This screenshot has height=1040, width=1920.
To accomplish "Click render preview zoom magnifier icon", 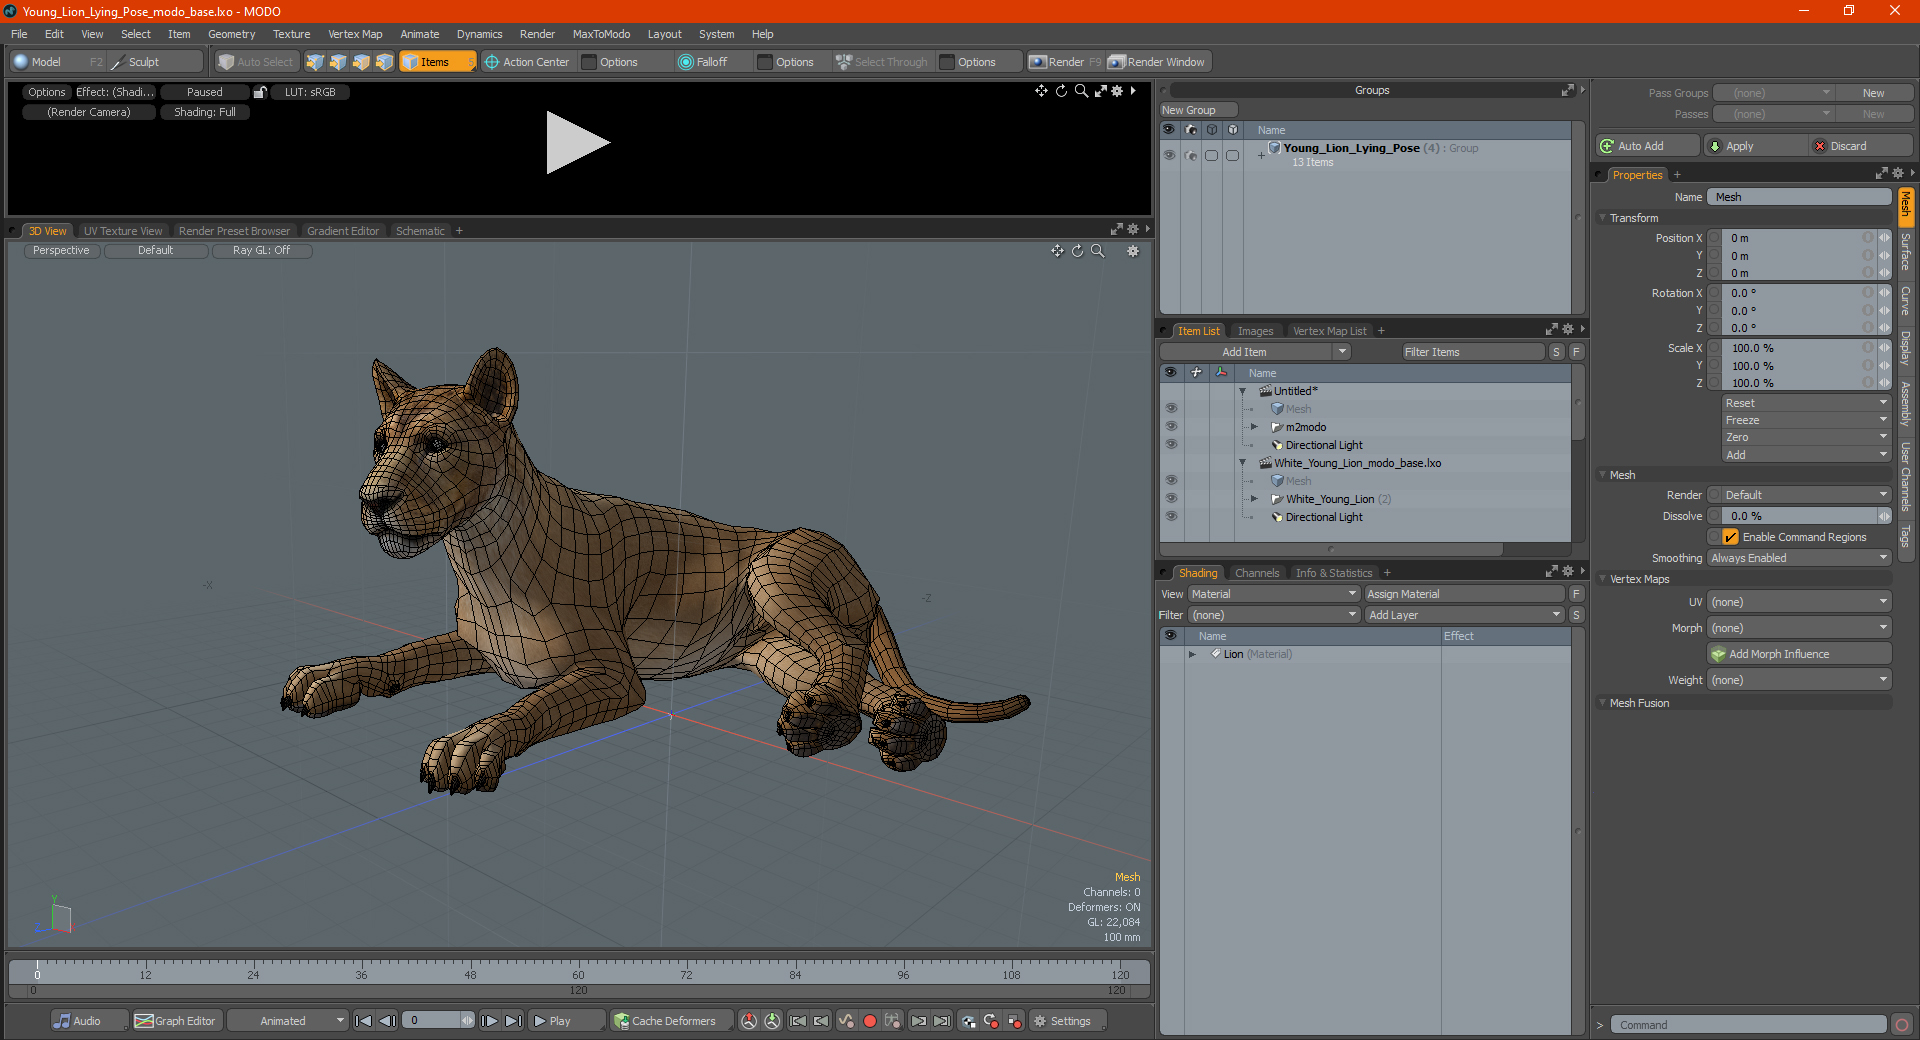I will pyautogui.click(x=1081, y=91).
